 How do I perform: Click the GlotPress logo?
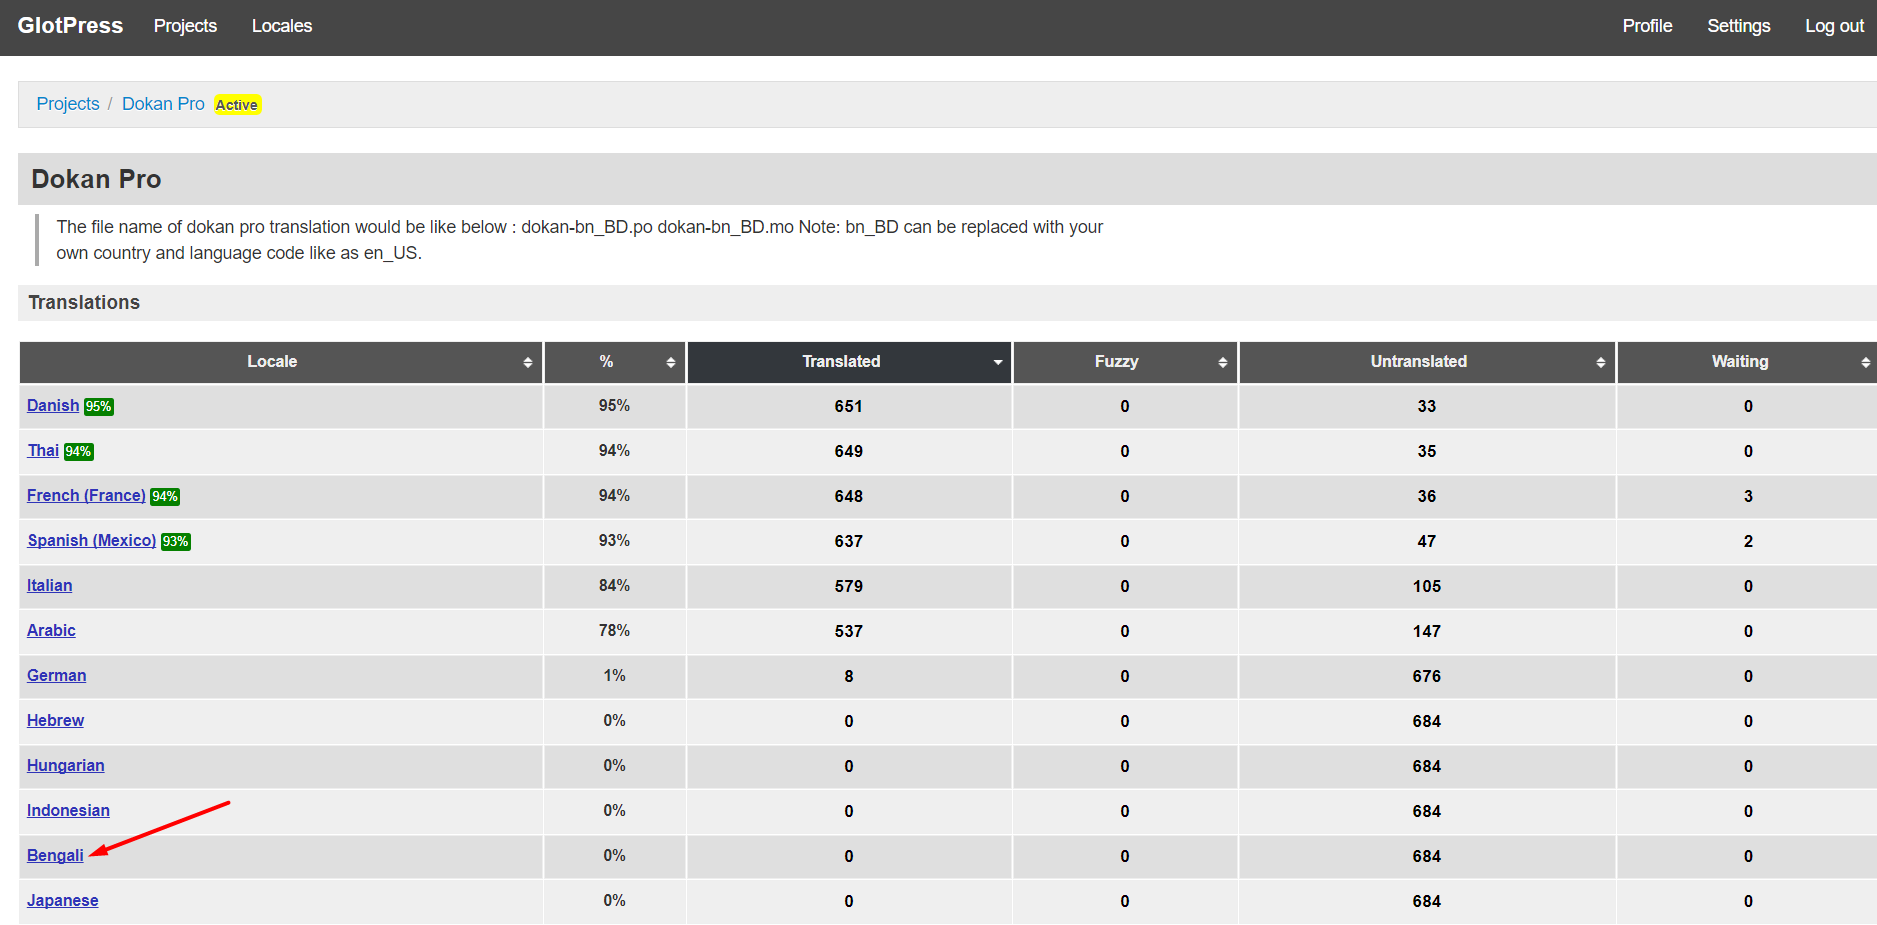click(x=70, y=26)
